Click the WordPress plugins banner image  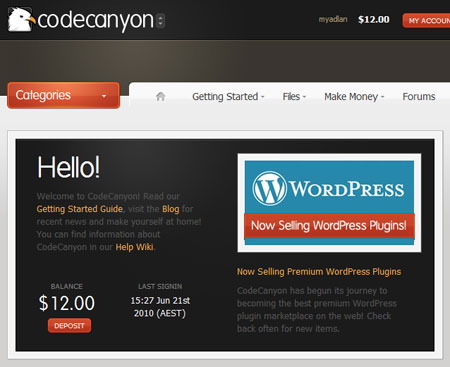click(x=329, y=203)
